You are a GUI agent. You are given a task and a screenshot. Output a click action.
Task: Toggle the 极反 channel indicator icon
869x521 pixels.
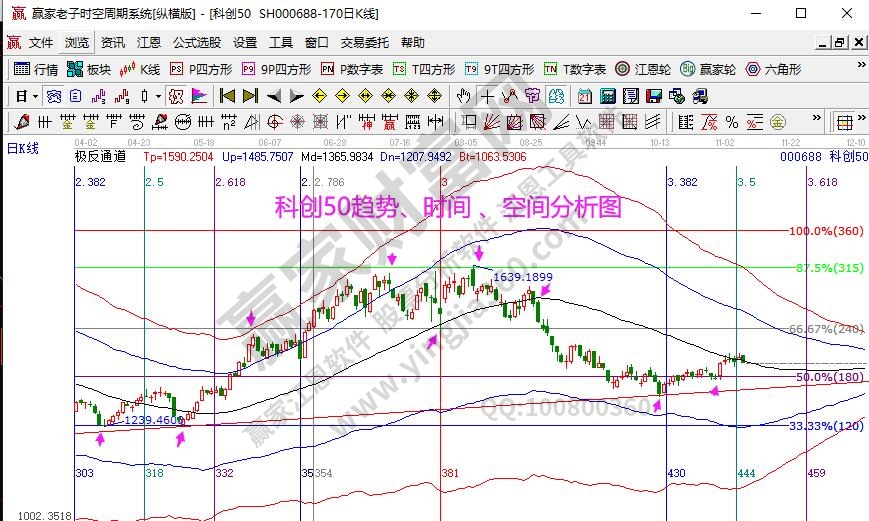tap(176, 96)
